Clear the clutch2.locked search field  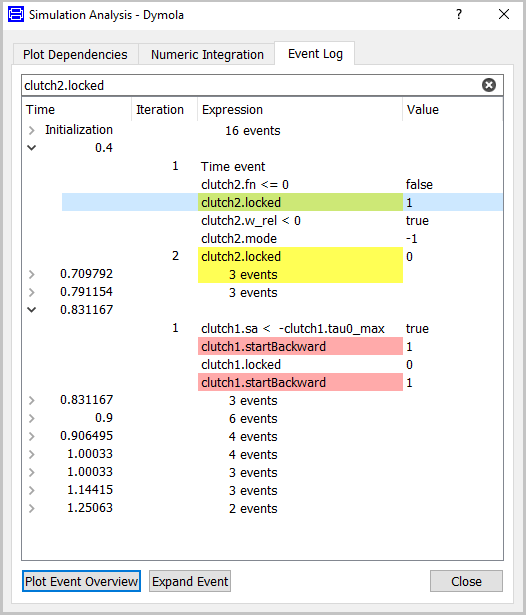click(x=488, y=85)
